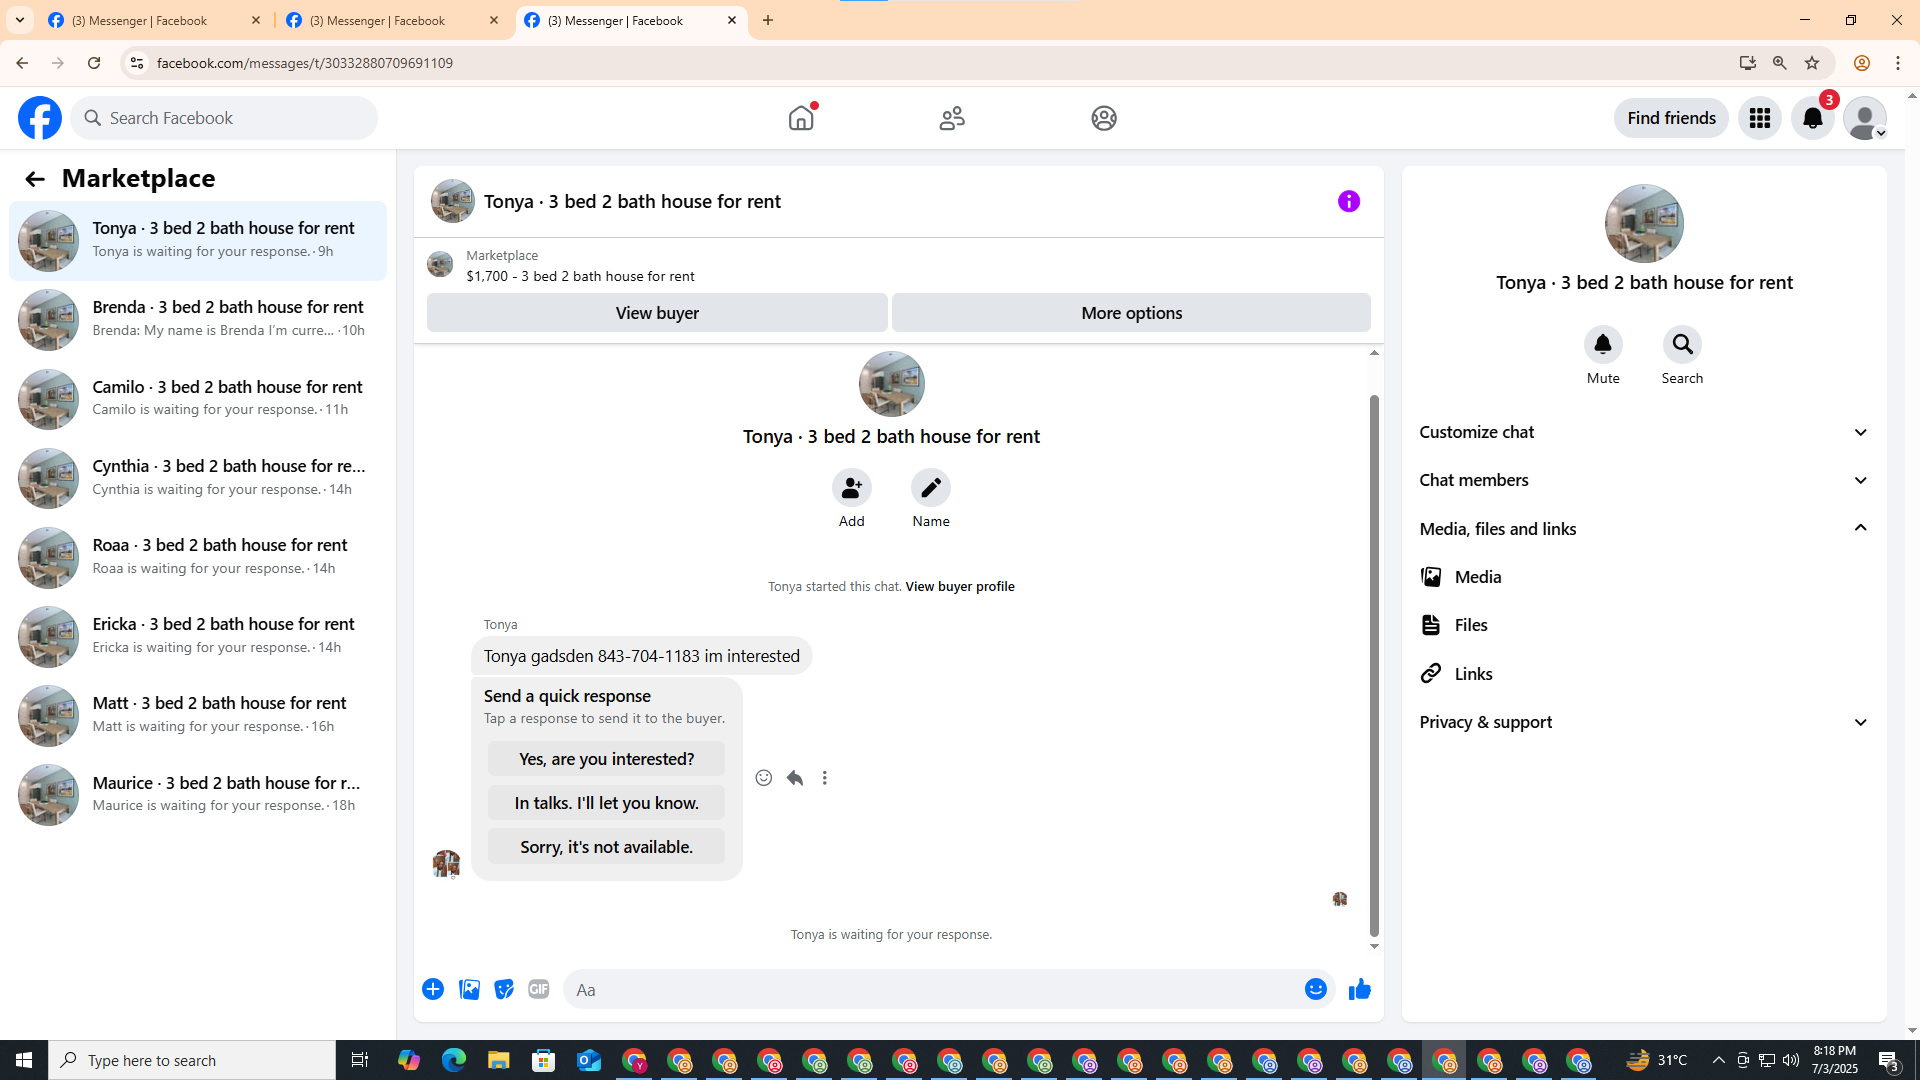Open the sticker chooser icon
This screenshot has height=1080, width=1920.
504,989
